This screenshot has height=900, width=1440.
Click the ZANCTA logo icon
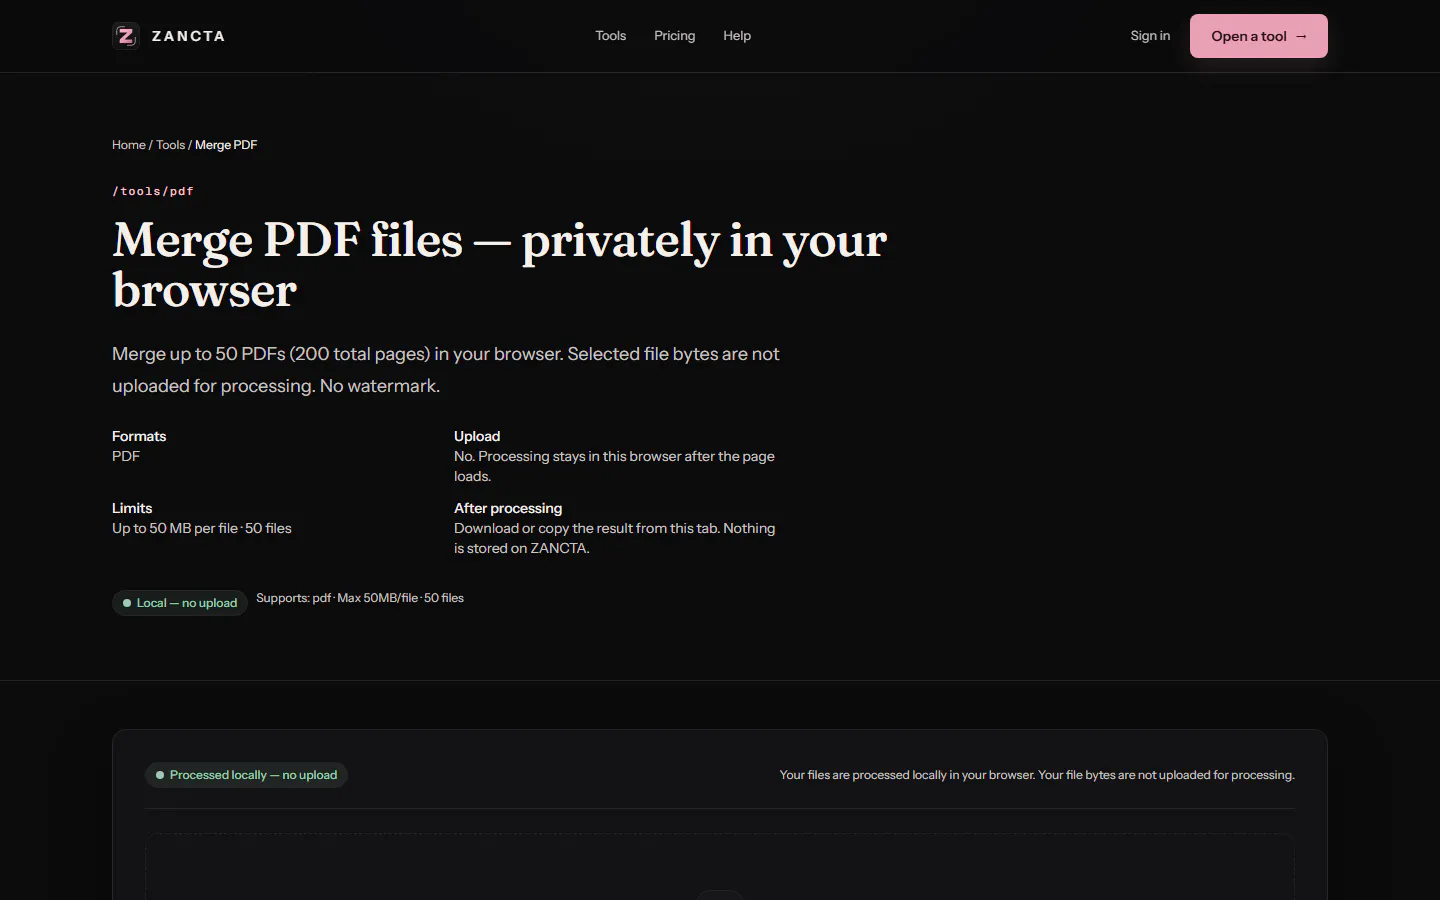click(x=125, y=36)
